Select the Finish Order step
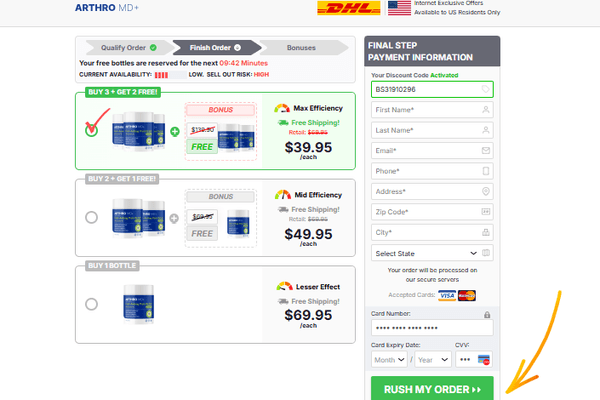The image size is (600, 400). [215, 48]
